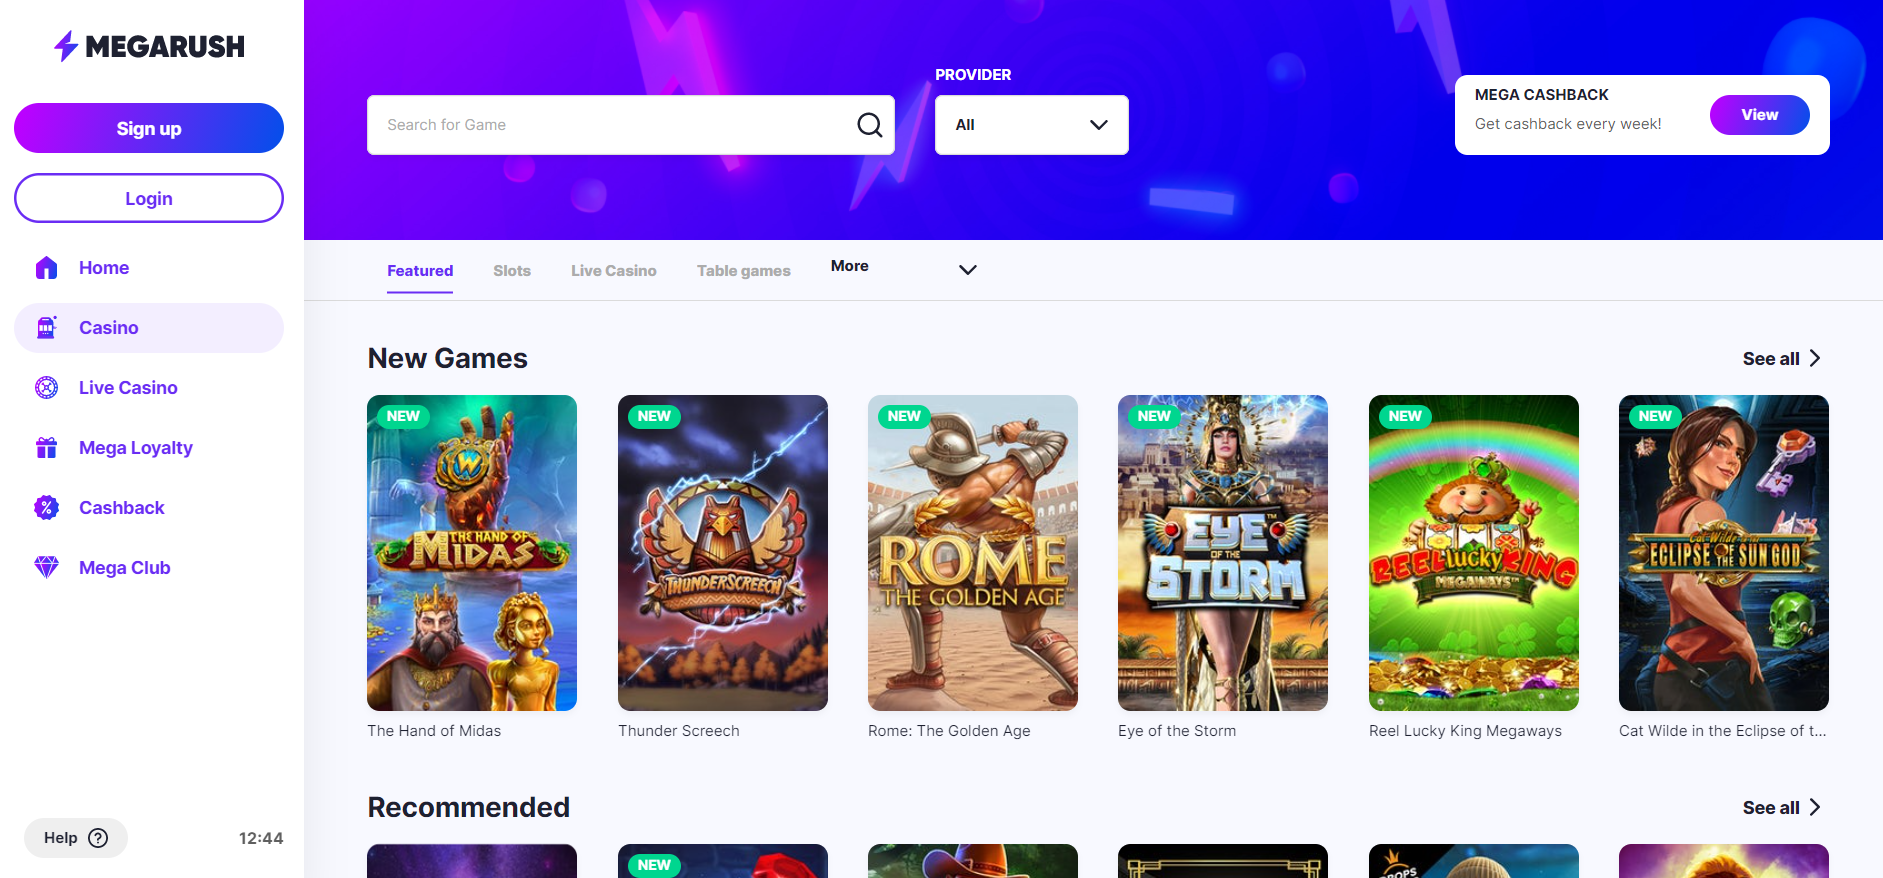Click the Live Casino chip icon
Viewport: 1883px width, 878px height.
[x=47, y=388]
